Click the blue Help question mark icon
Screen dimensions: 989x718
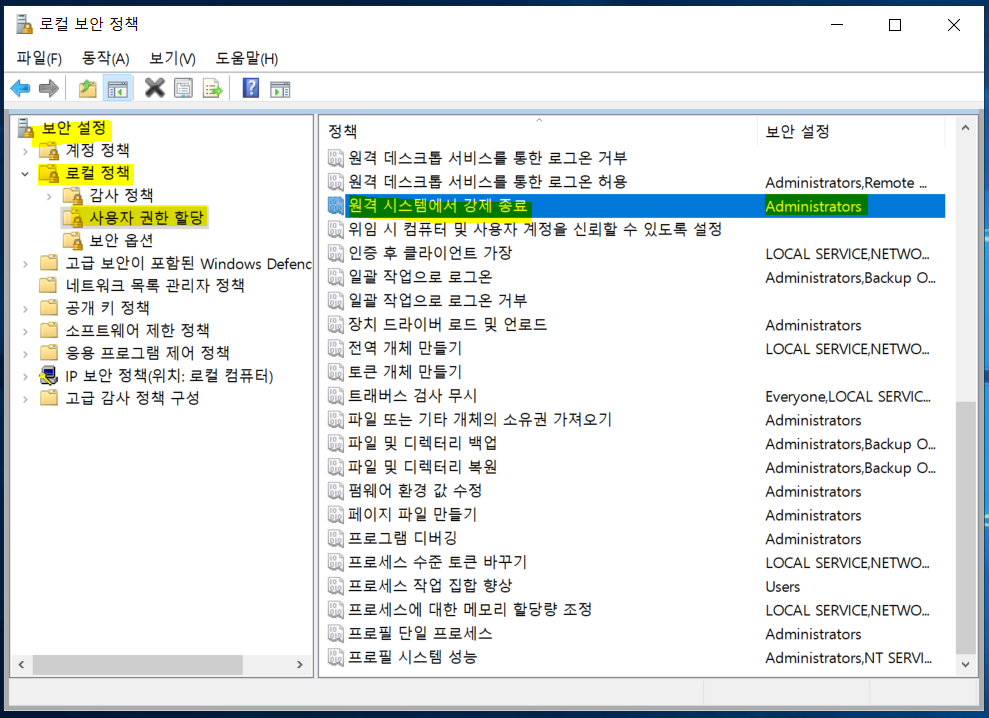click(250, 88)
